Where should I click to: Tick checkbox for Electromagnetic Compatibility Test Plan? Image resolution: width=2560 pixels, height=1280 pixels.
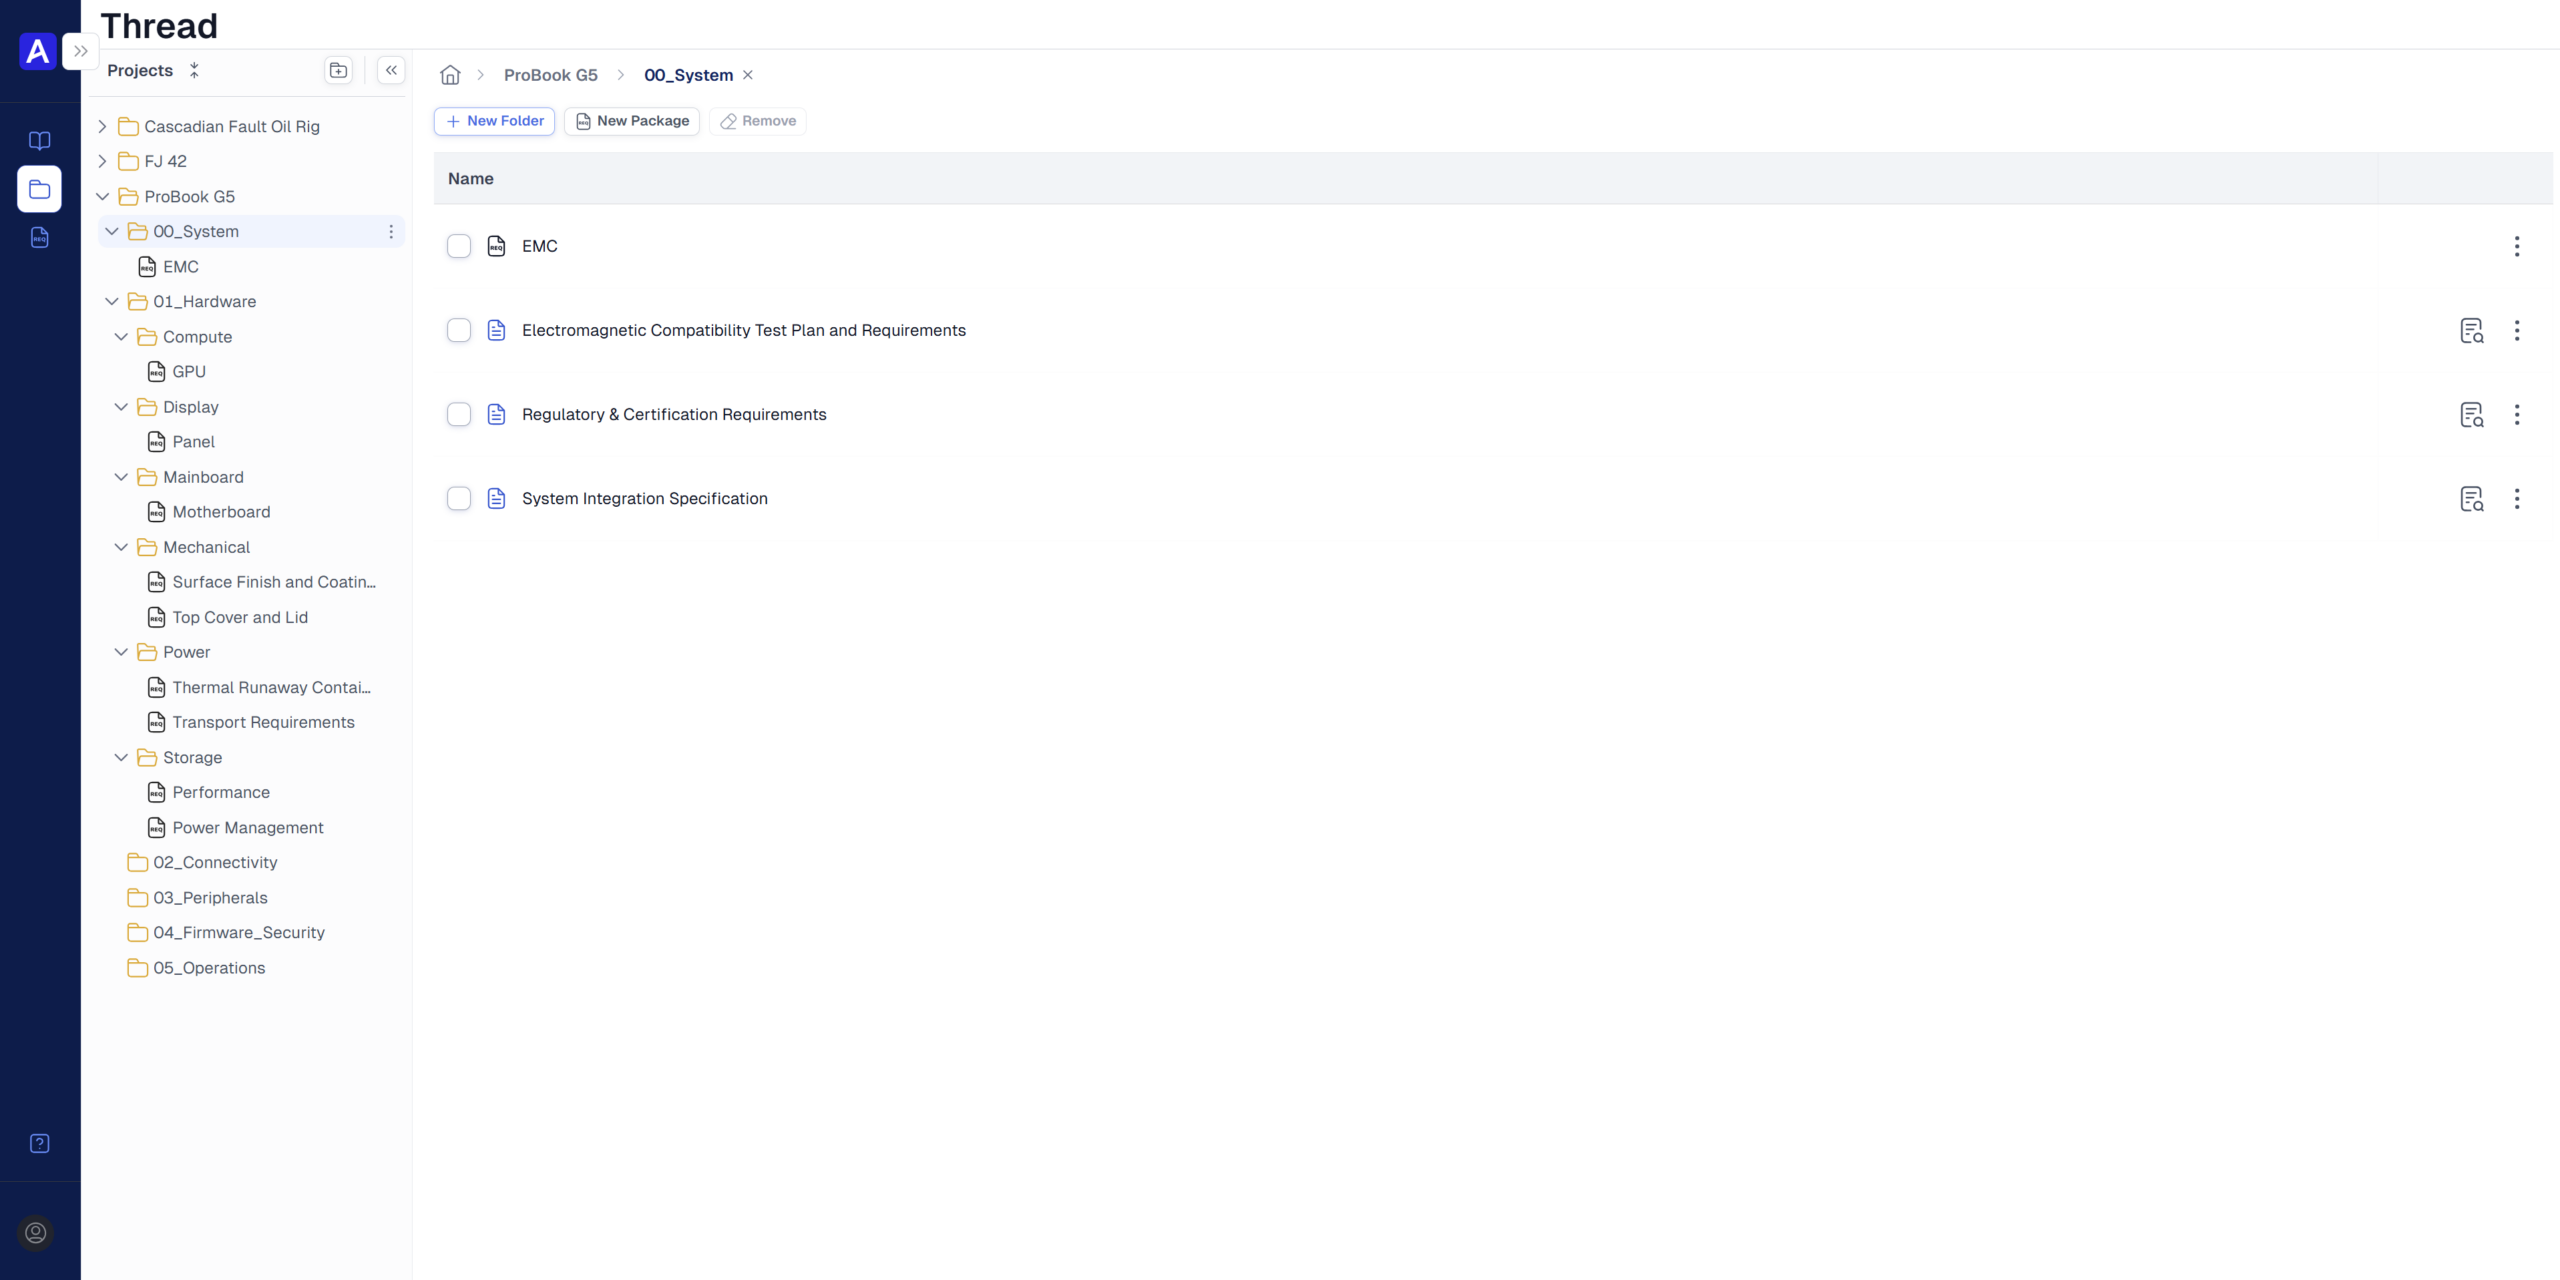point(458,330)
